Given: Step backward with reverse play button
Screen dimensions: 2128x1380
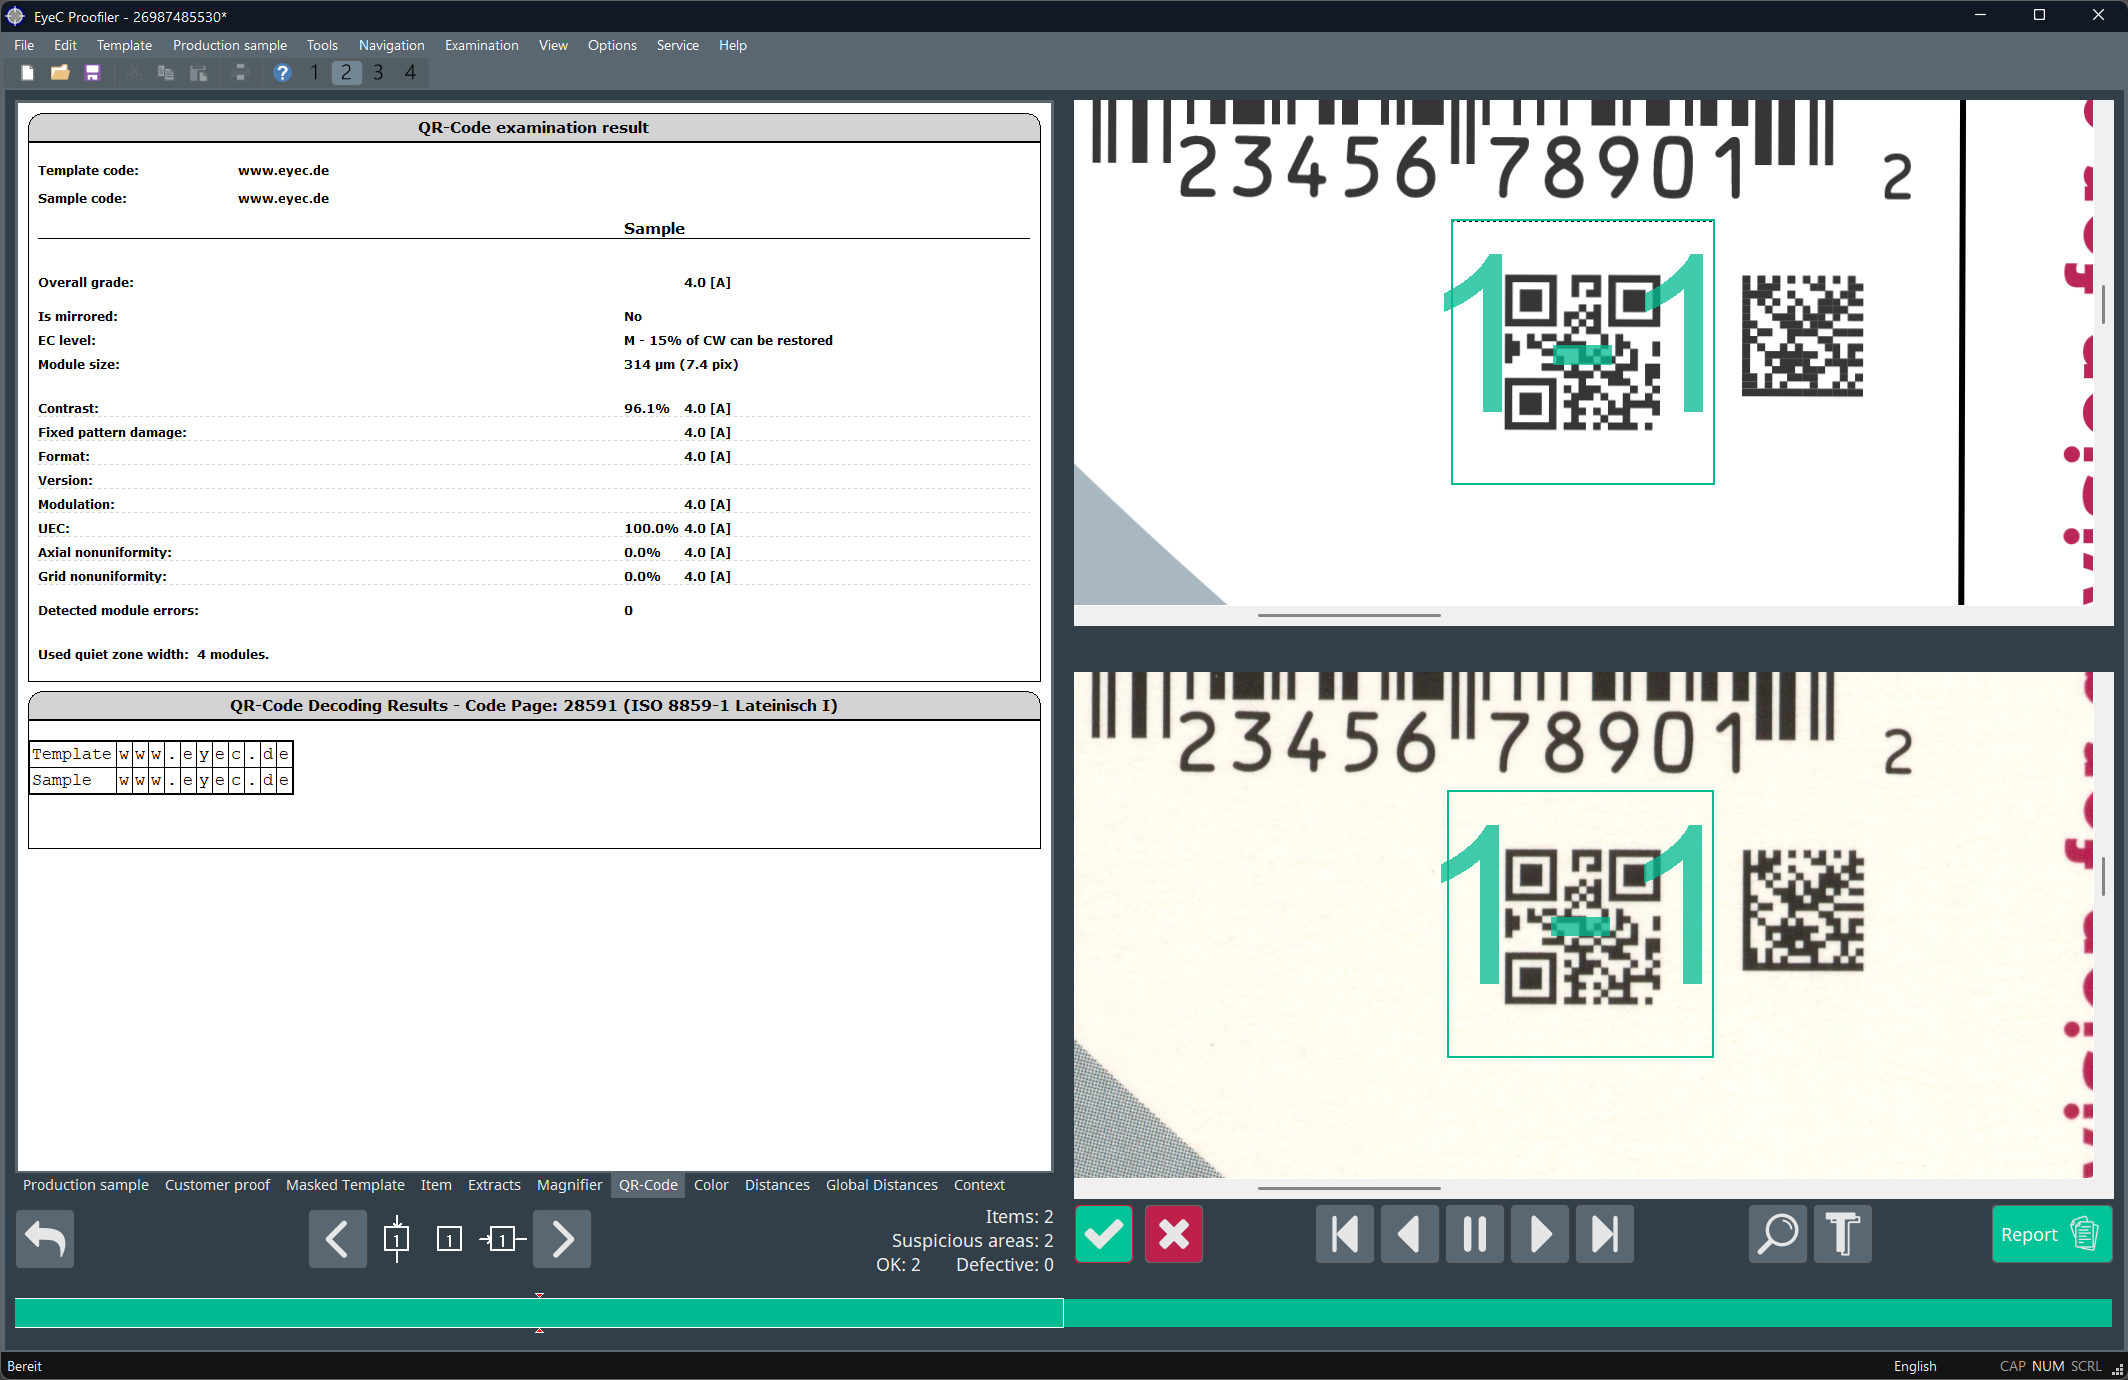Looking at the screenshot, I should (1410, 1235).
